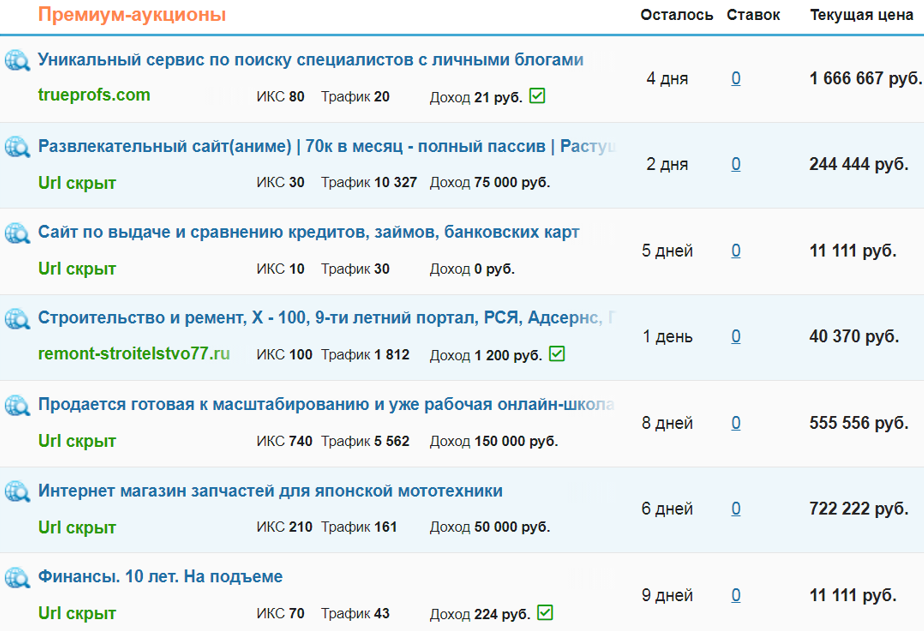
Task: Click remaining time '1 день'
Action: click(668, 336)
